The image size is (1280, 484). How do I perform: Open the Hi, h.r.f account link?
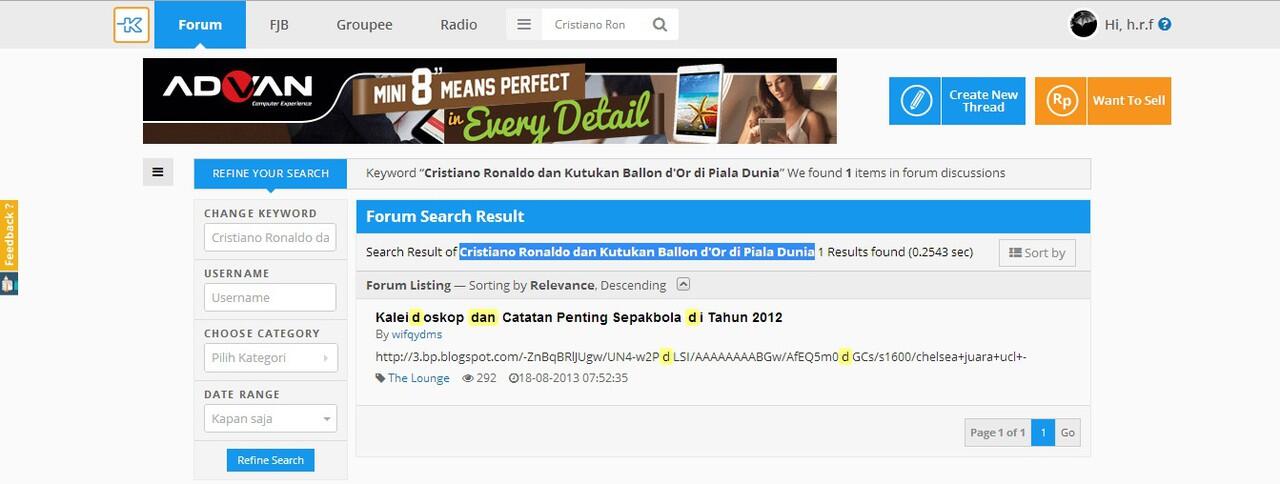1130,24
